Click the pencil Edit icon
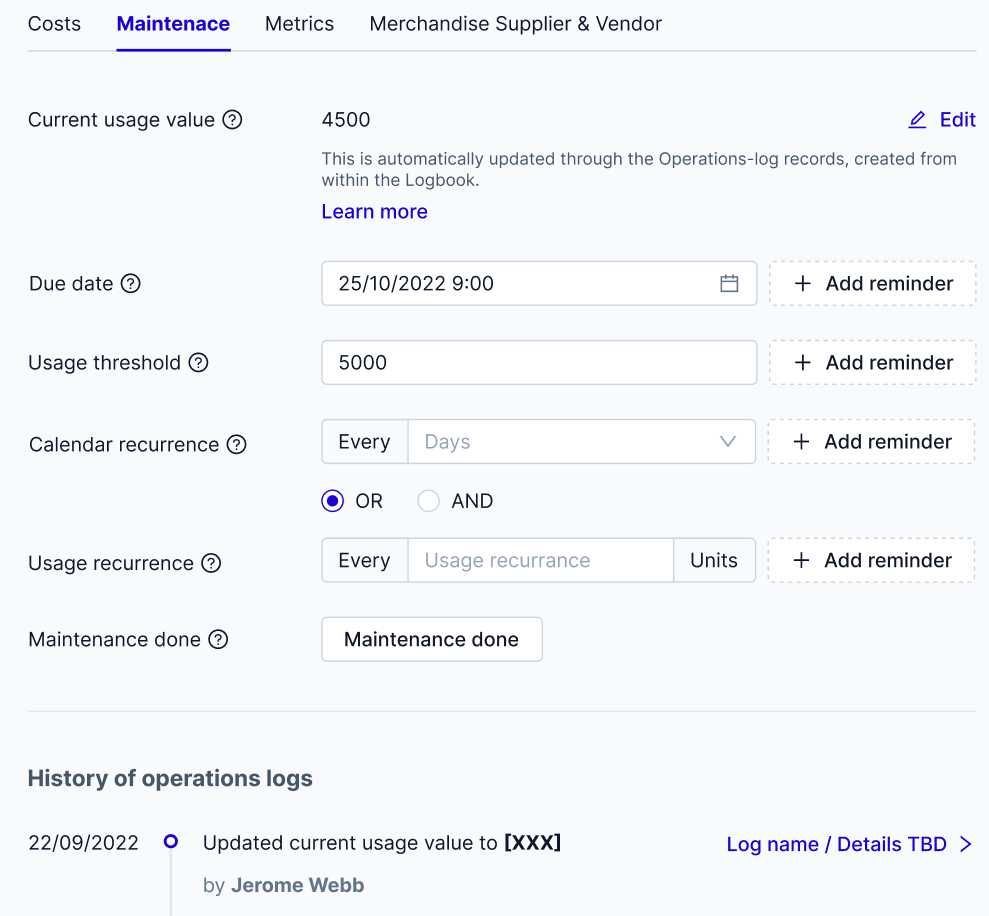Screen dimensions: 989x916 click(x=917, y=120)
